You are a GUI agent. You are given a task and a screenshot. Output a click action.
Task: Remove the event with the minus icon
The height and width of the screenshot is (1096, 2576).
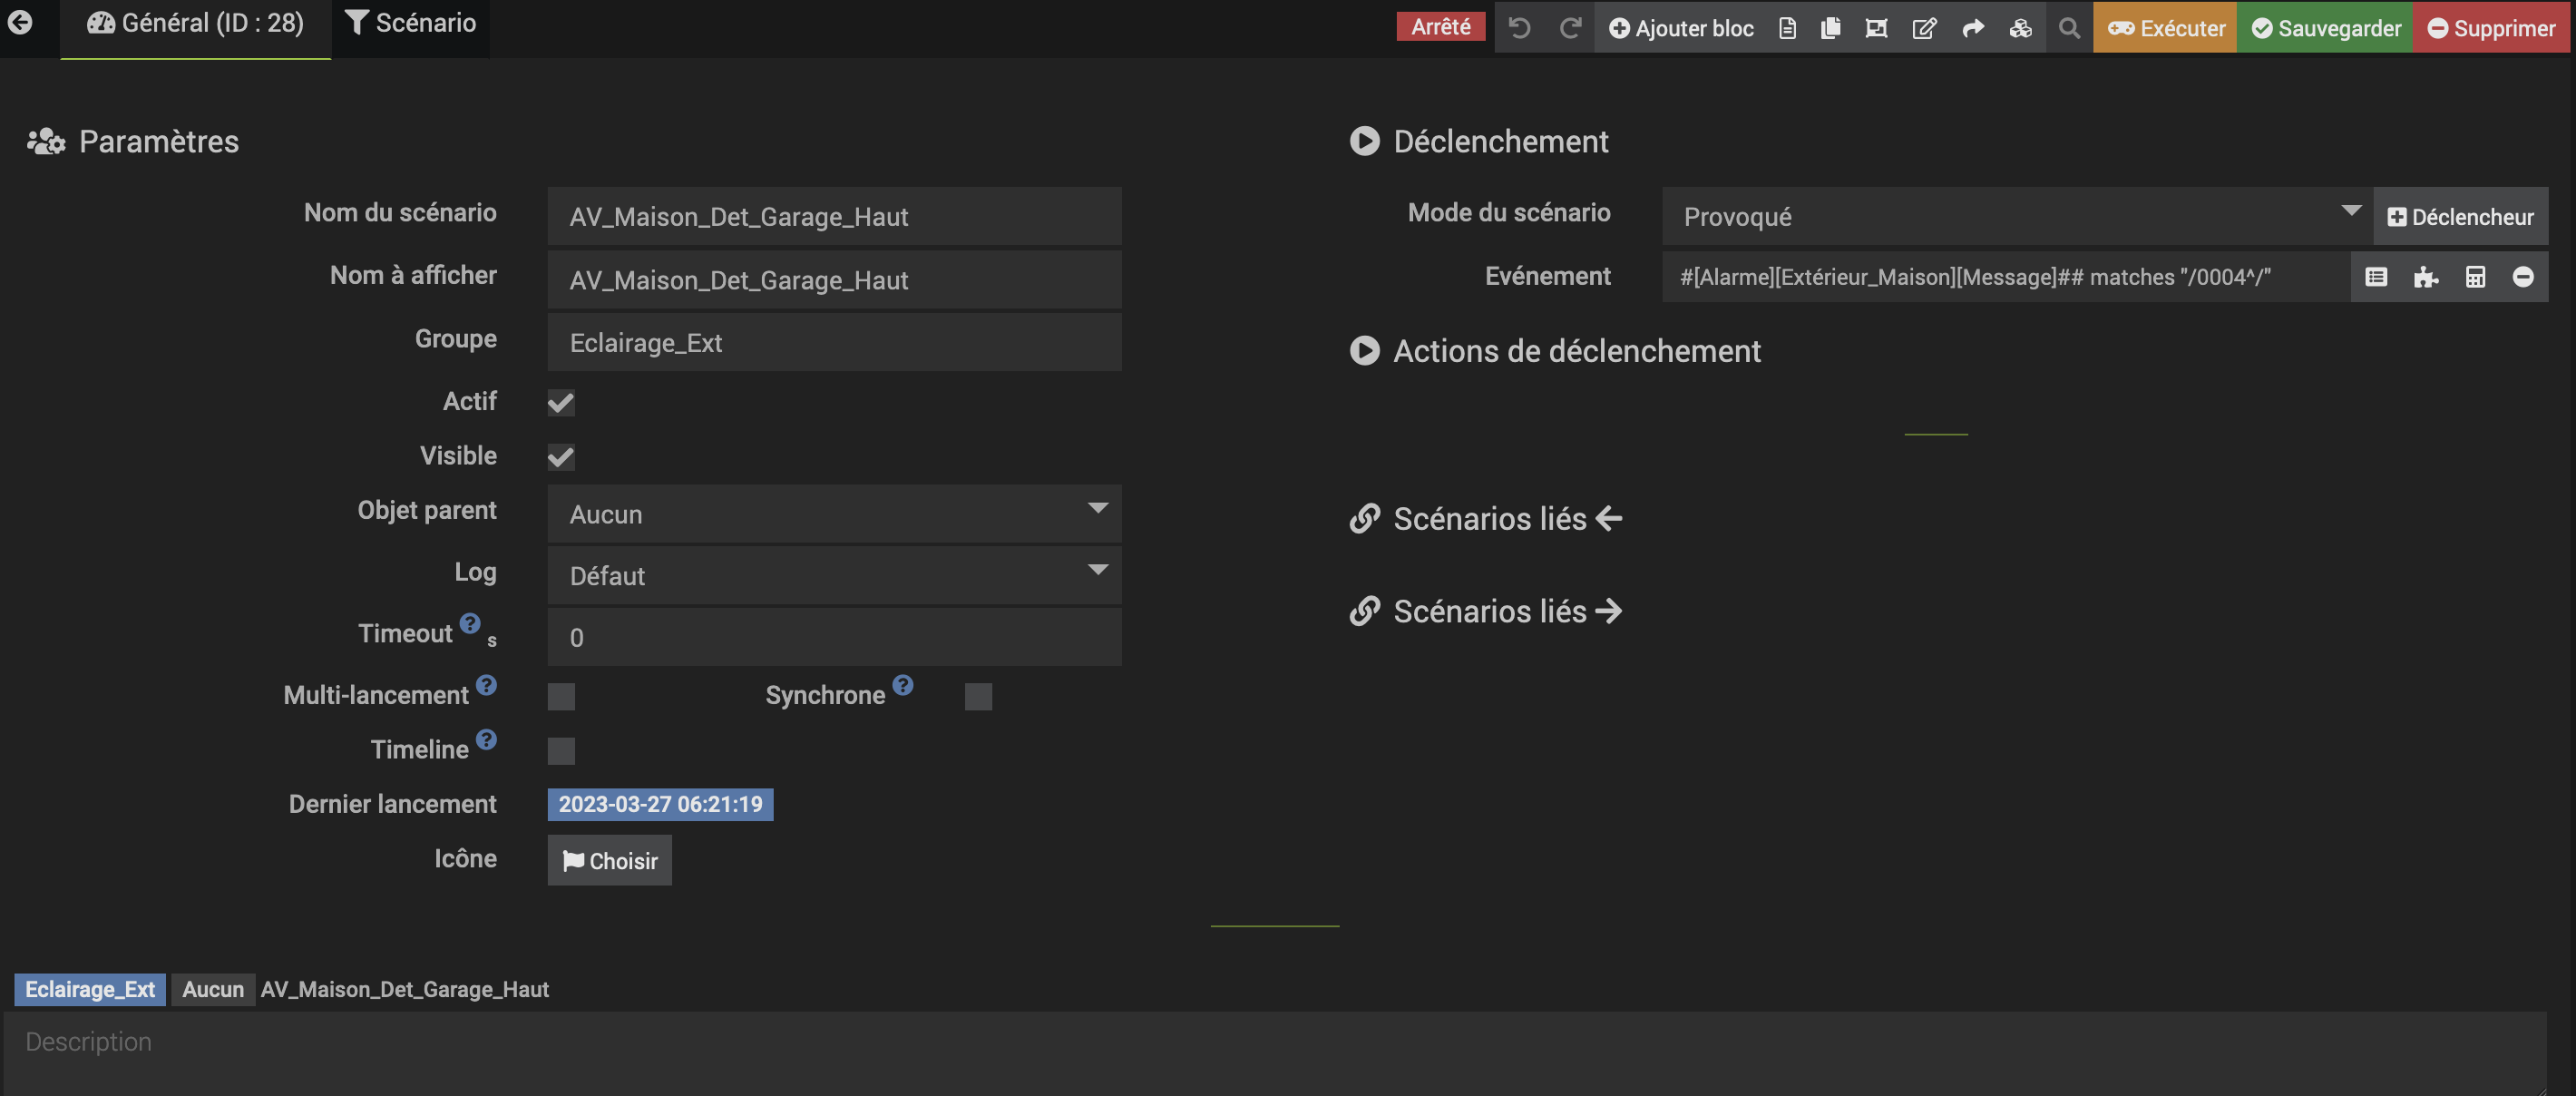pyautogui.click(x=2522, y=277)
